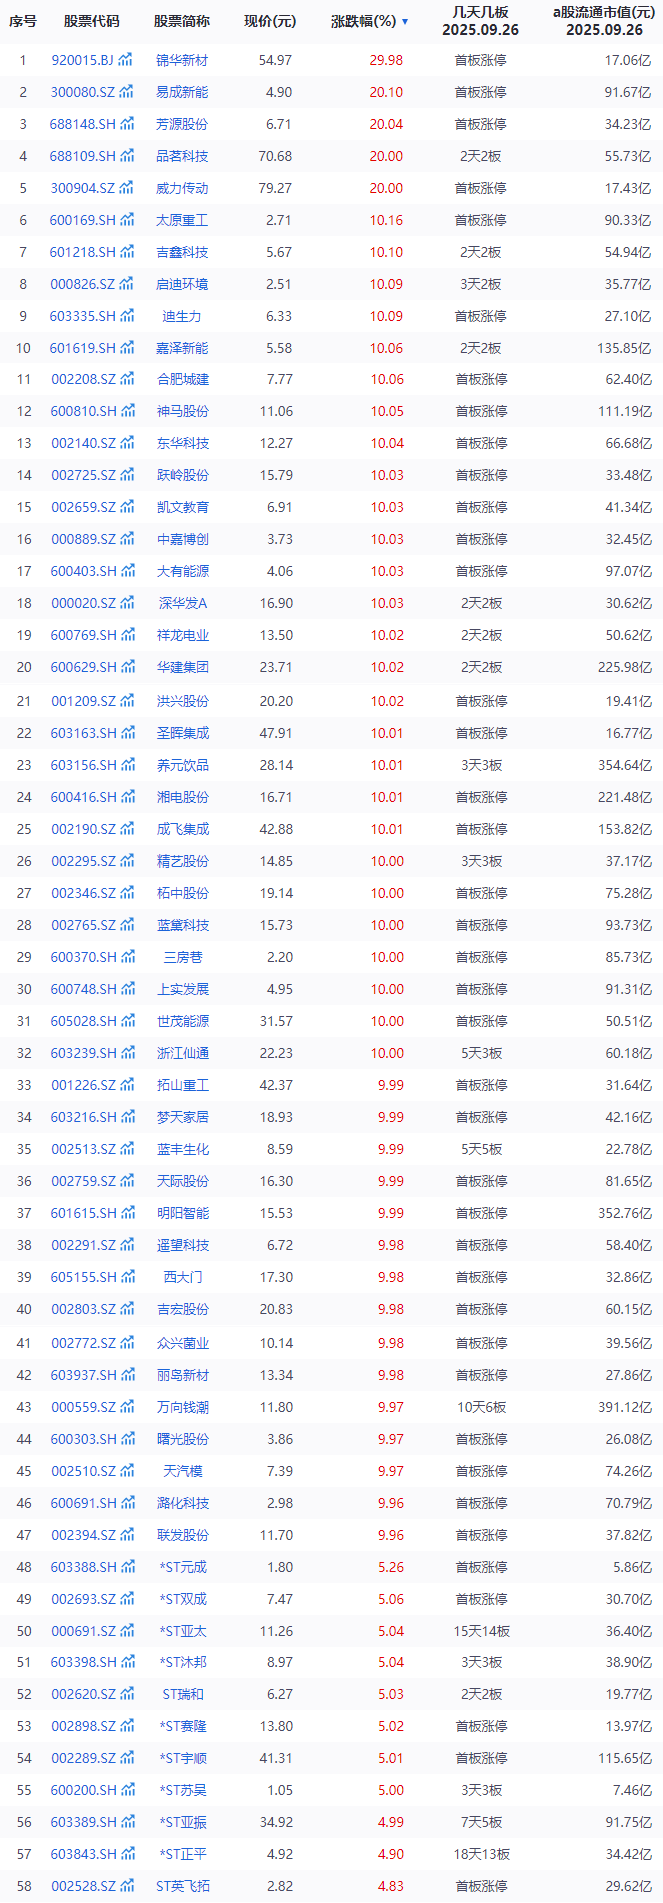
Task: Click chart icon beside 600416.SH
Action: [126, 797]
